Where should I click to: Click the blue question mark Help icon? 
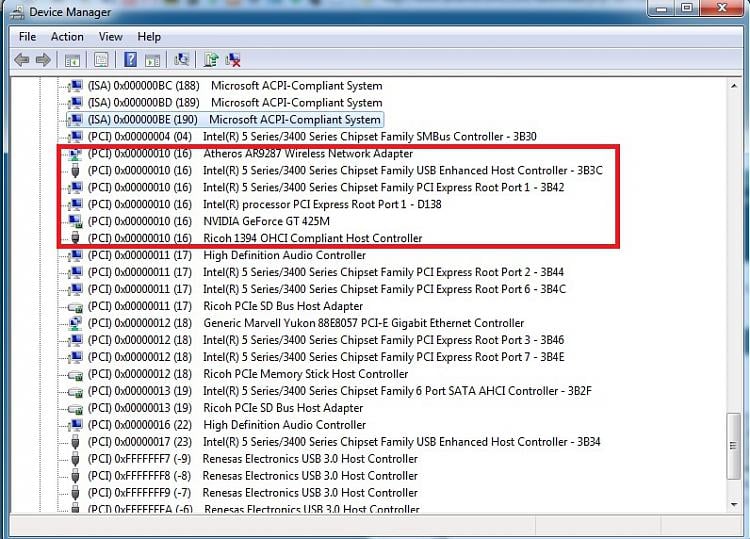[x=130, y=60]
